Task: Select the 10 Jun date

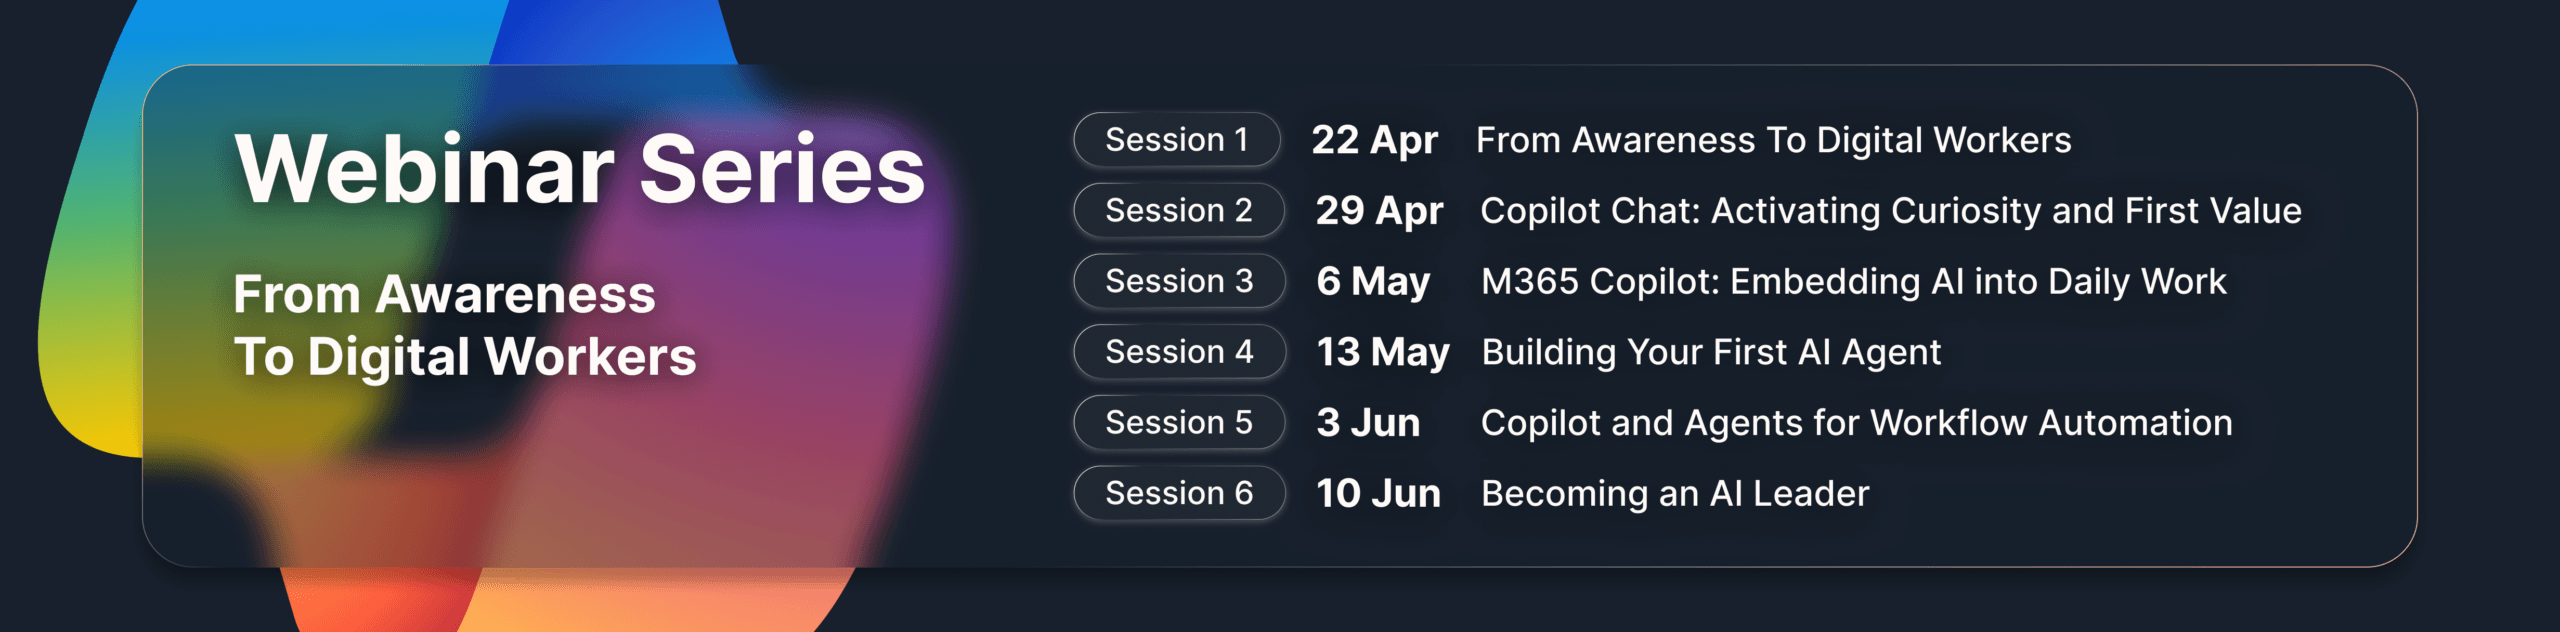Action: (x=1378, y=493)
